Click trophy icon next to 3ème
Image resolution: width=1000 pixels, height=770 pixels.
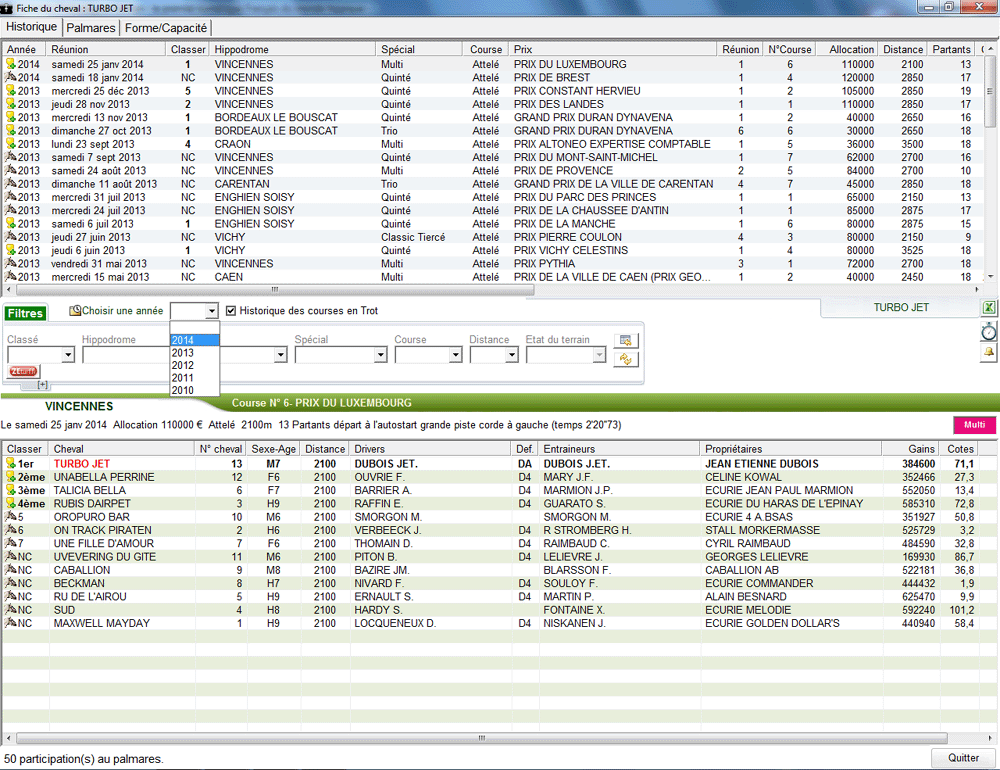[x=10, y=490]
